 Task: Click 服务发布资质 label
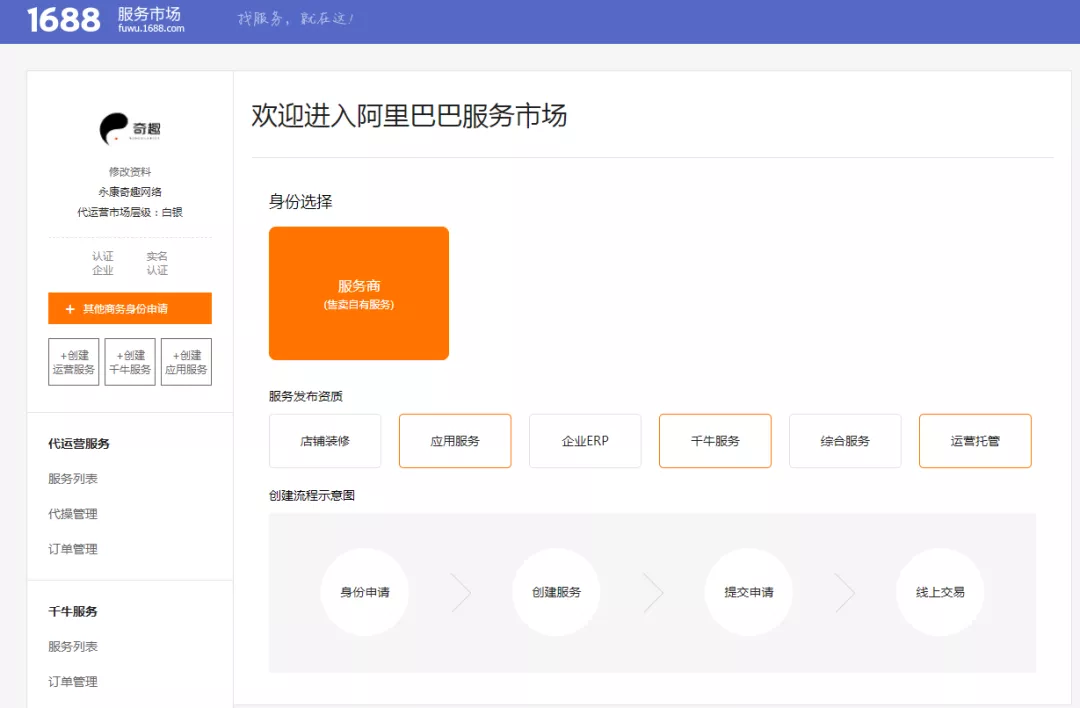[306, 396]
